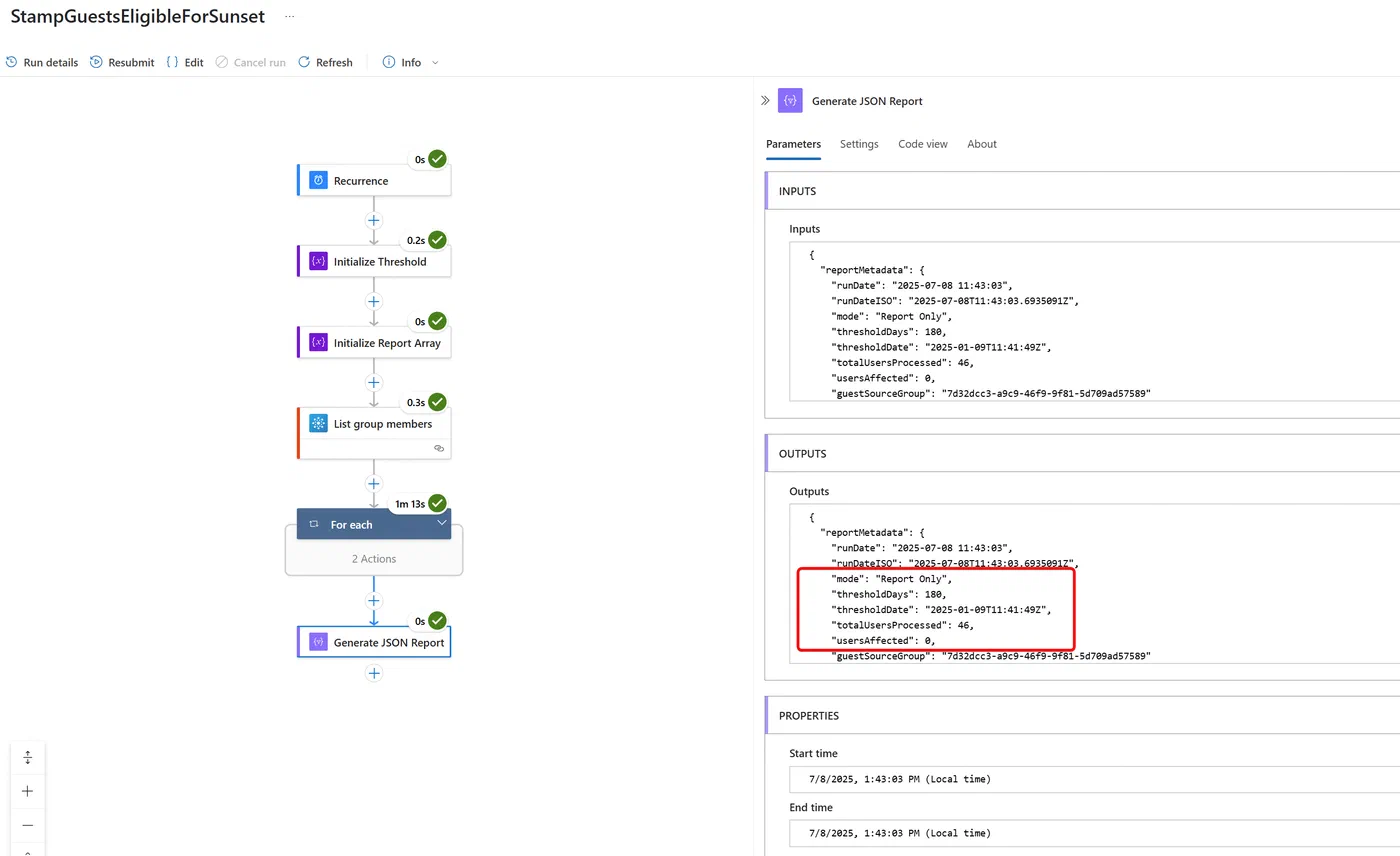Click the Inputs JSON code box
The height and width of the screenshot is (856, 1400).
pyautogui.click(x=1095, y=322)
